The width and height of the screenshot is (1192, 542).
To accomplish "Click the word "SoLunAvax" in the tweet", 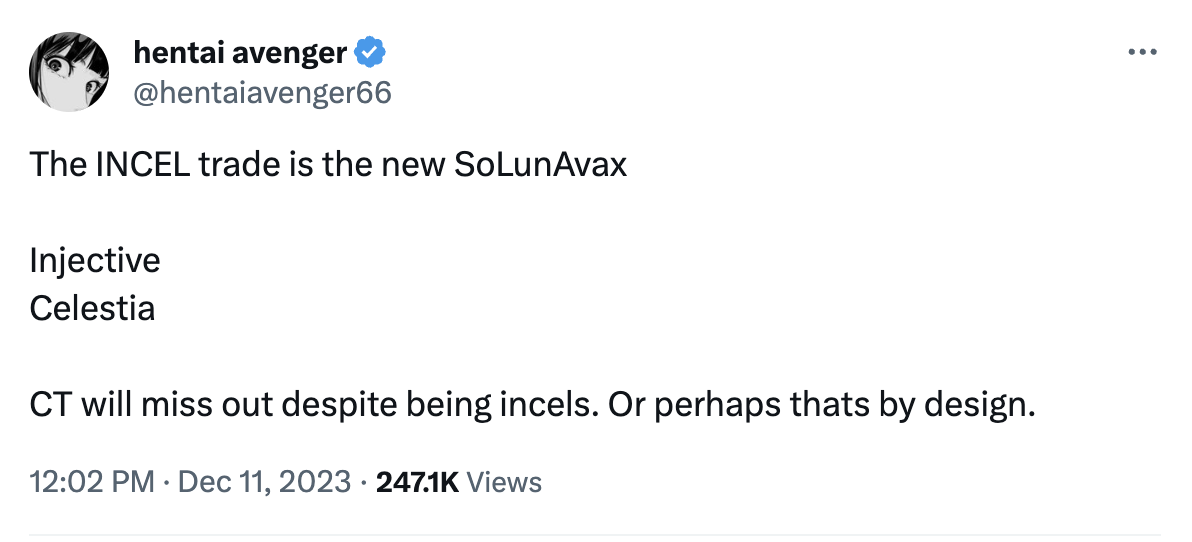I will (x=540, y=164).
